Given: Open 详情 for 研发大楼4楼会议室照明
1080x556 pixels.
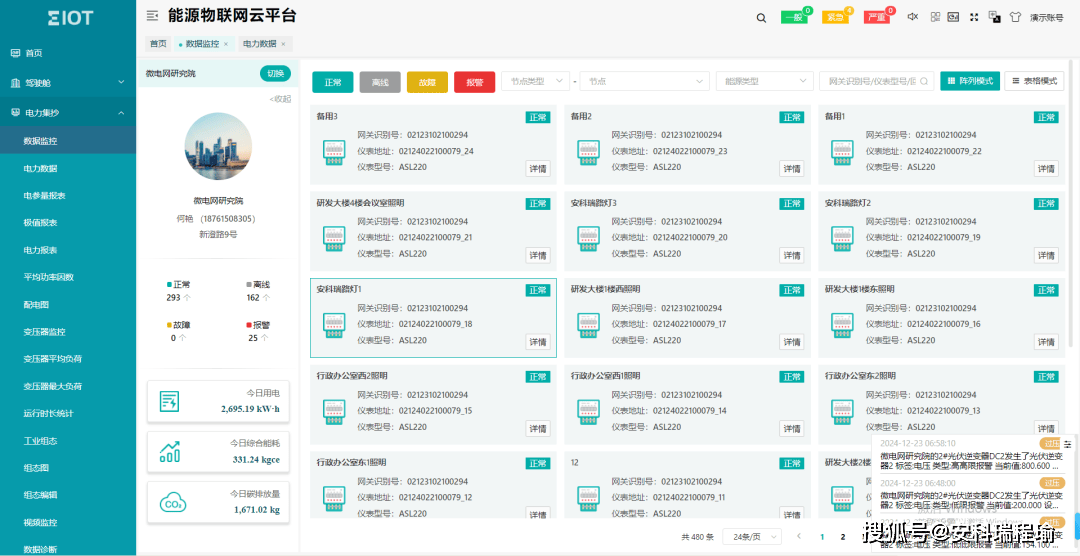Looking at the screenshot, I should (x=538, y=256).
